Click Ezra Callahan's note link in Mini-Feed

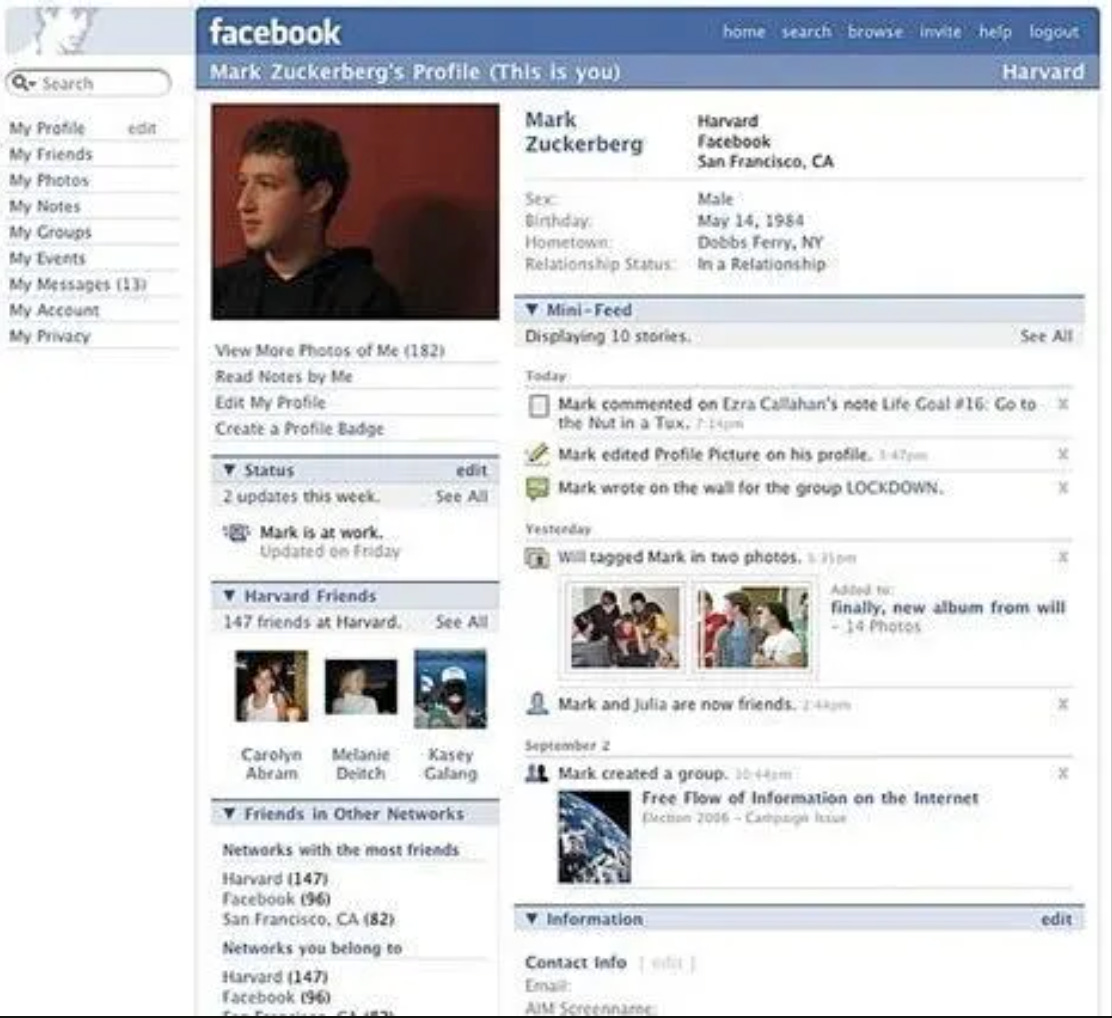pos(799,413)
